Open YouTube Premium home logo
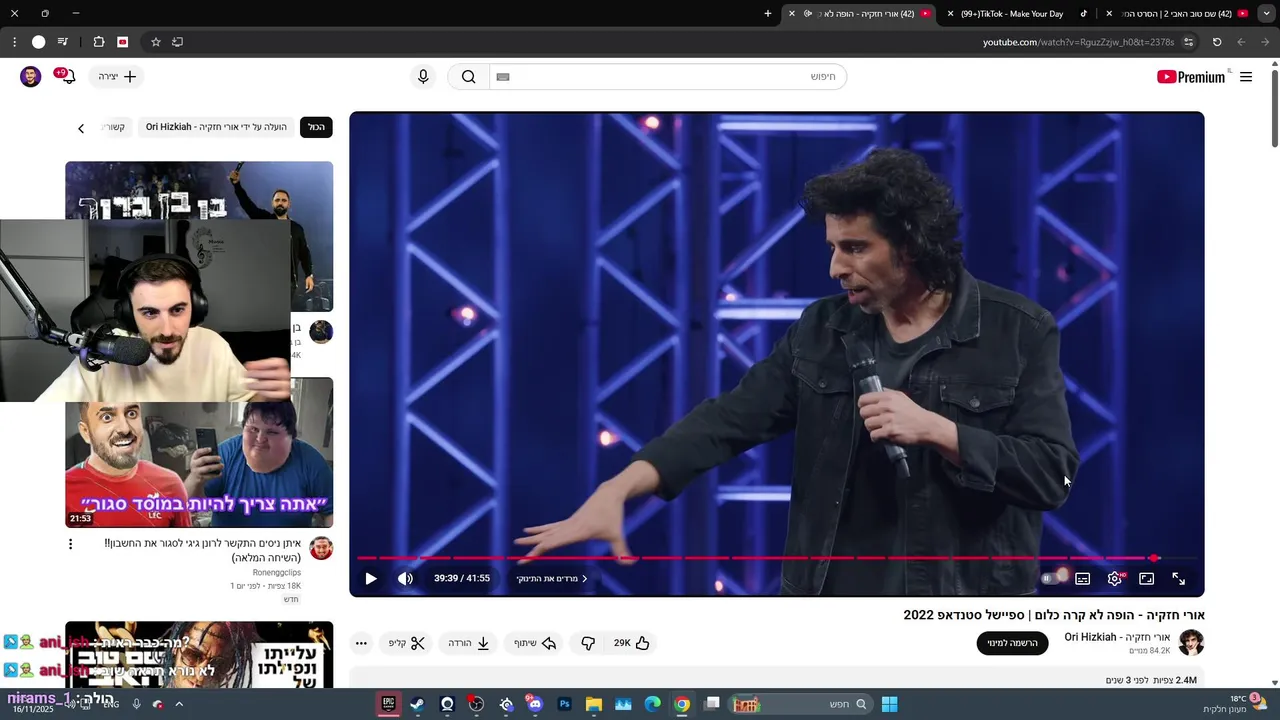Viewport: 1280px width, 720px height. (x=1192, y=77)
